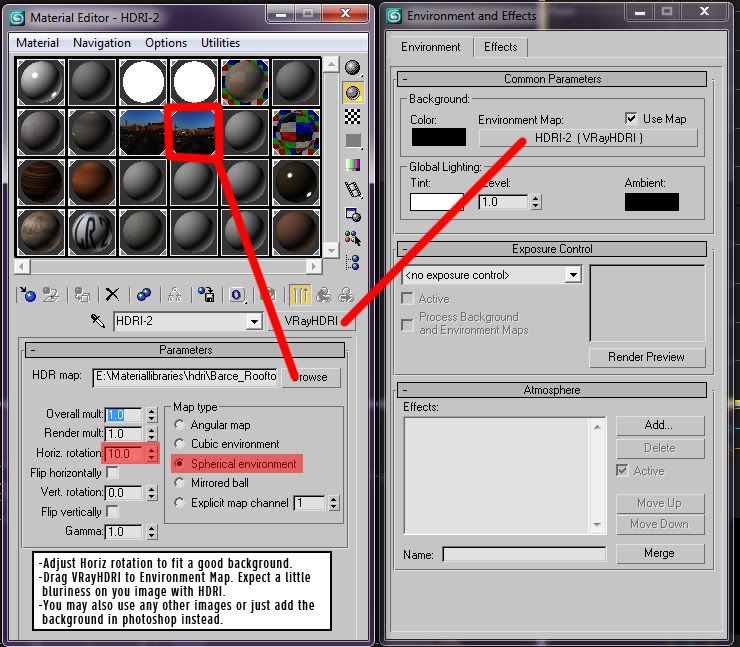Screen dimensions: 740x647
Task: Click the Select by Material icon
Action: (353, 238)
